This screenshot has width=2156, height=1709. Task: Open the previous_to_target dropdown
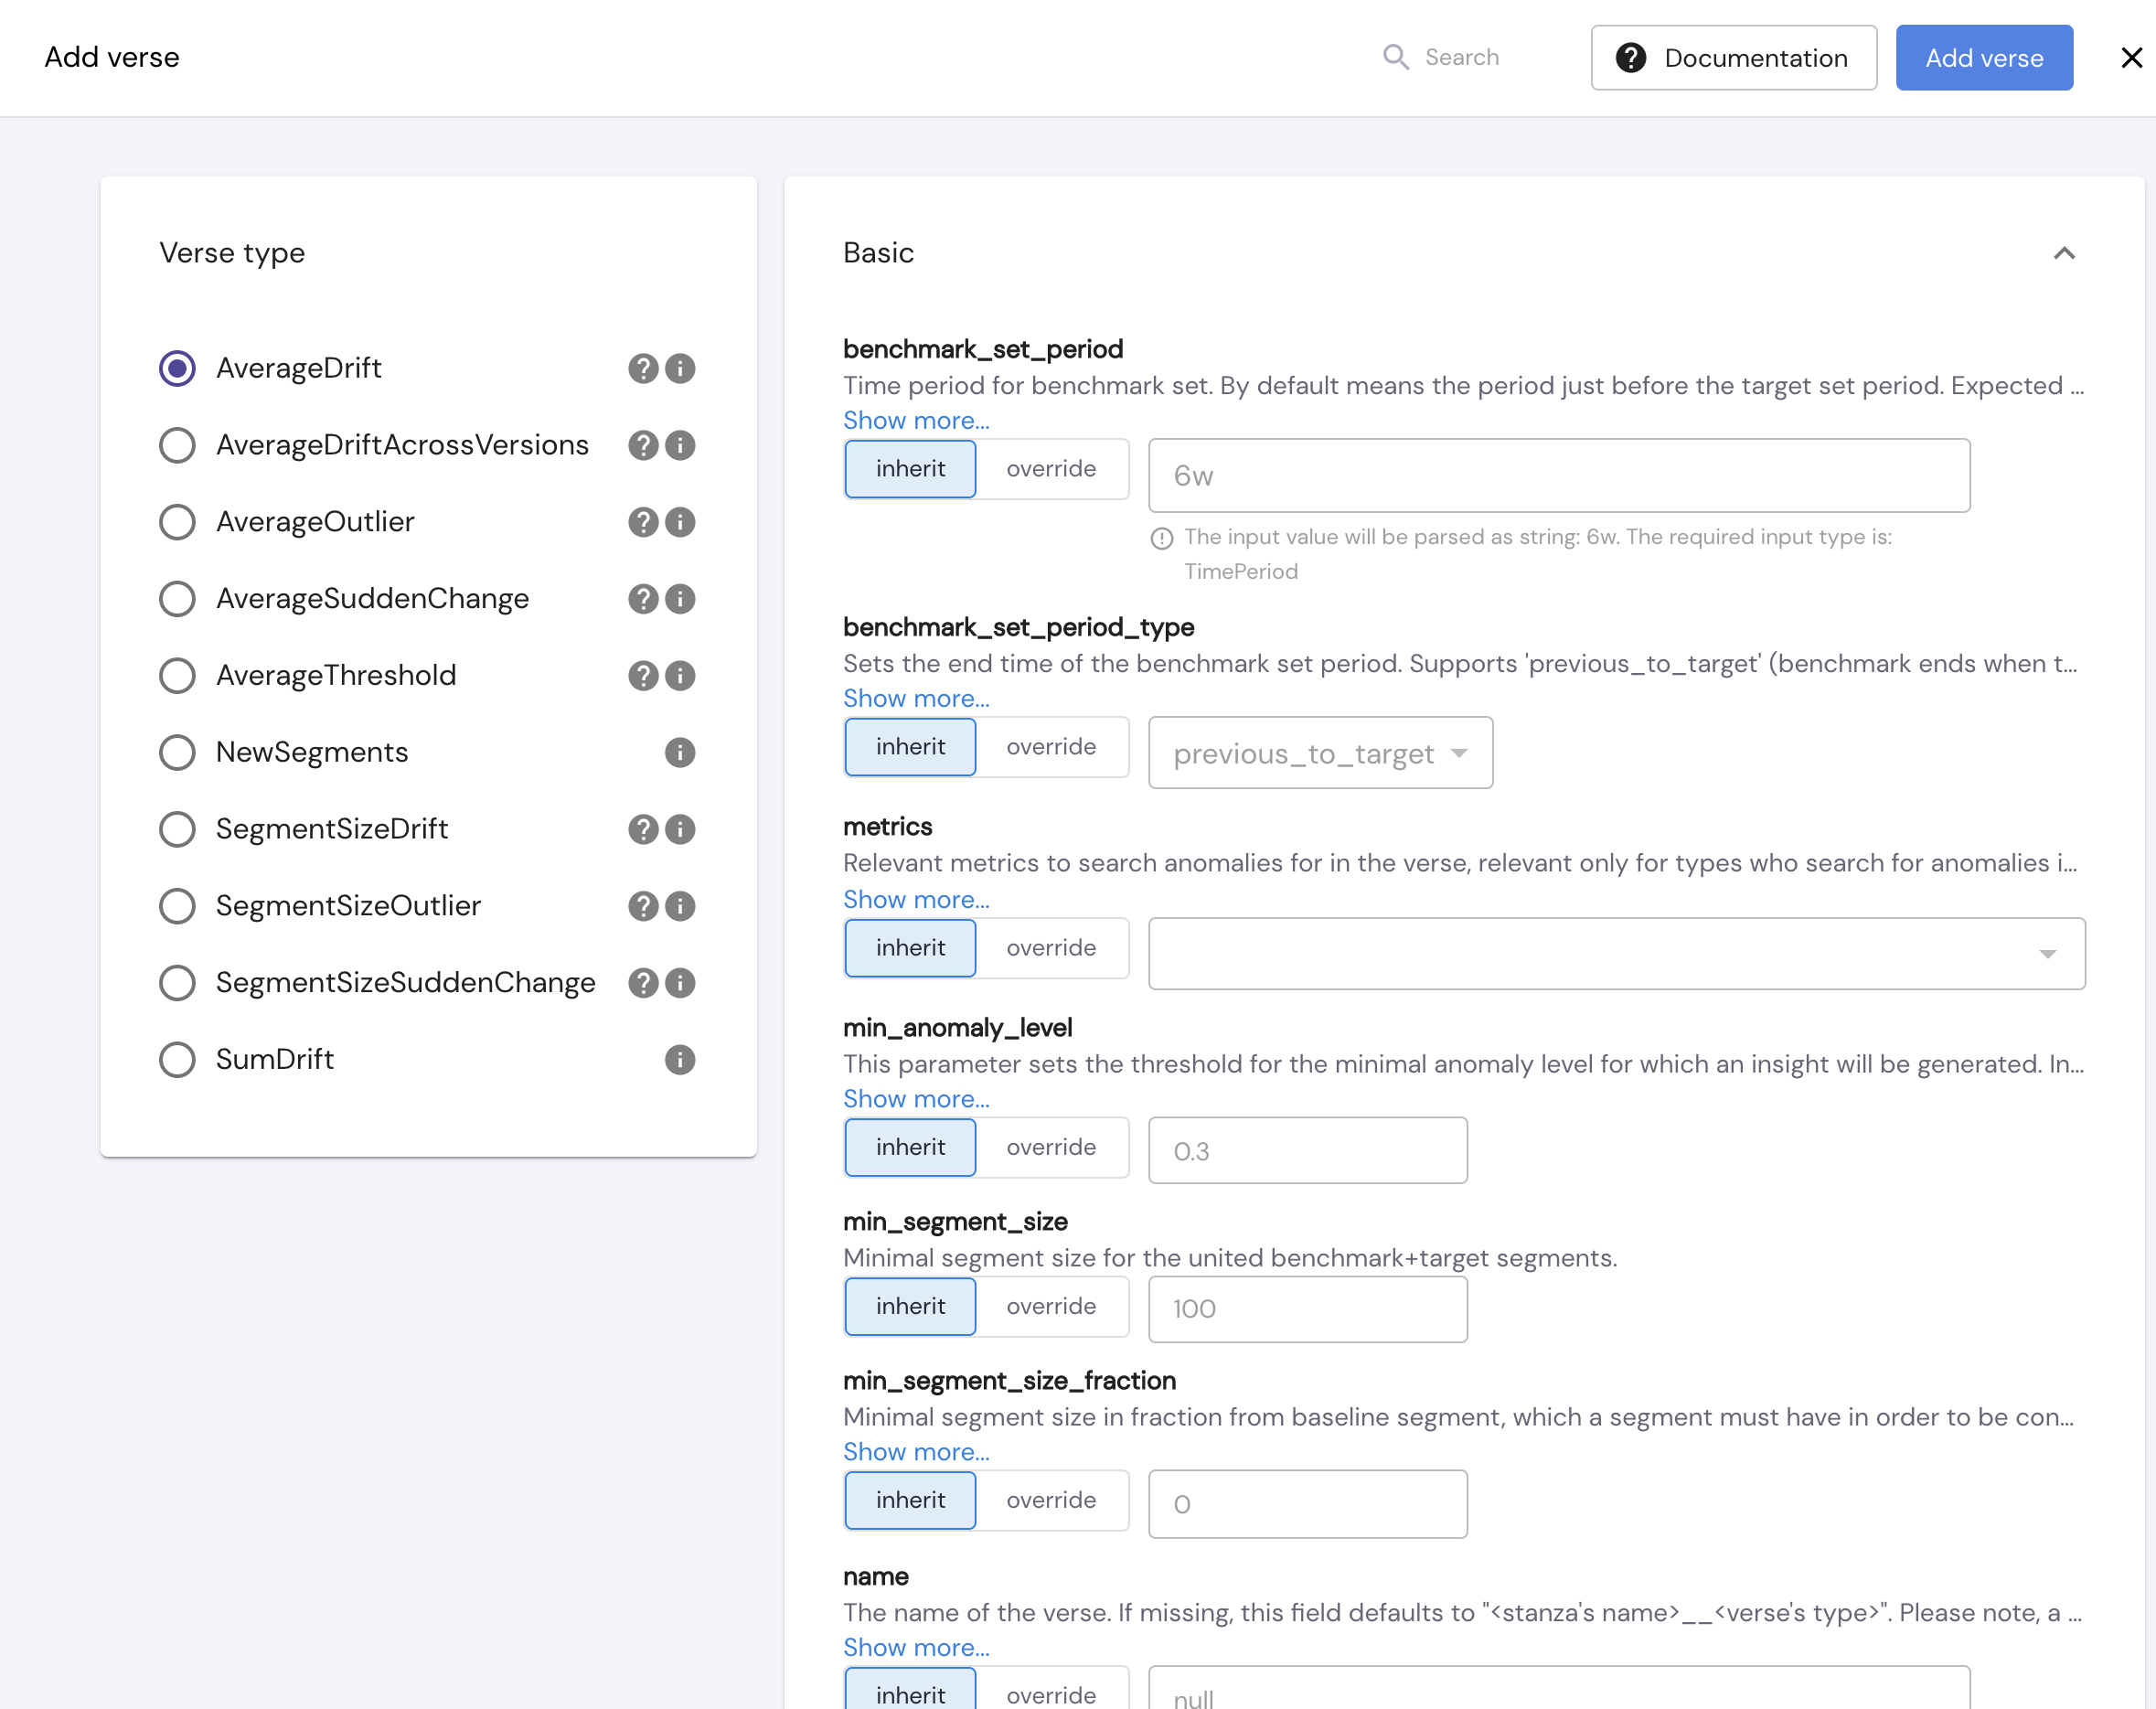pyautogui.click(x=1320, y=753)
